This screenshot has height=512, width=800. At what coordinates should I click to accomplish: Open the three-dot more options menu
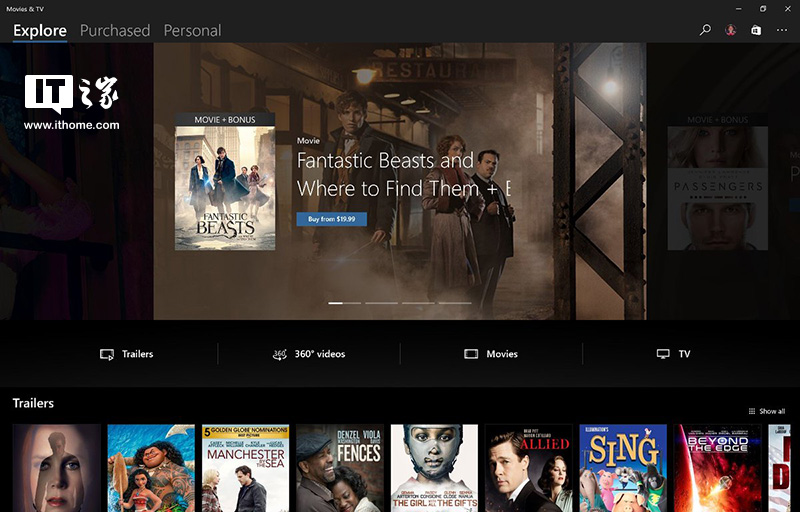(x=782, y=30)
